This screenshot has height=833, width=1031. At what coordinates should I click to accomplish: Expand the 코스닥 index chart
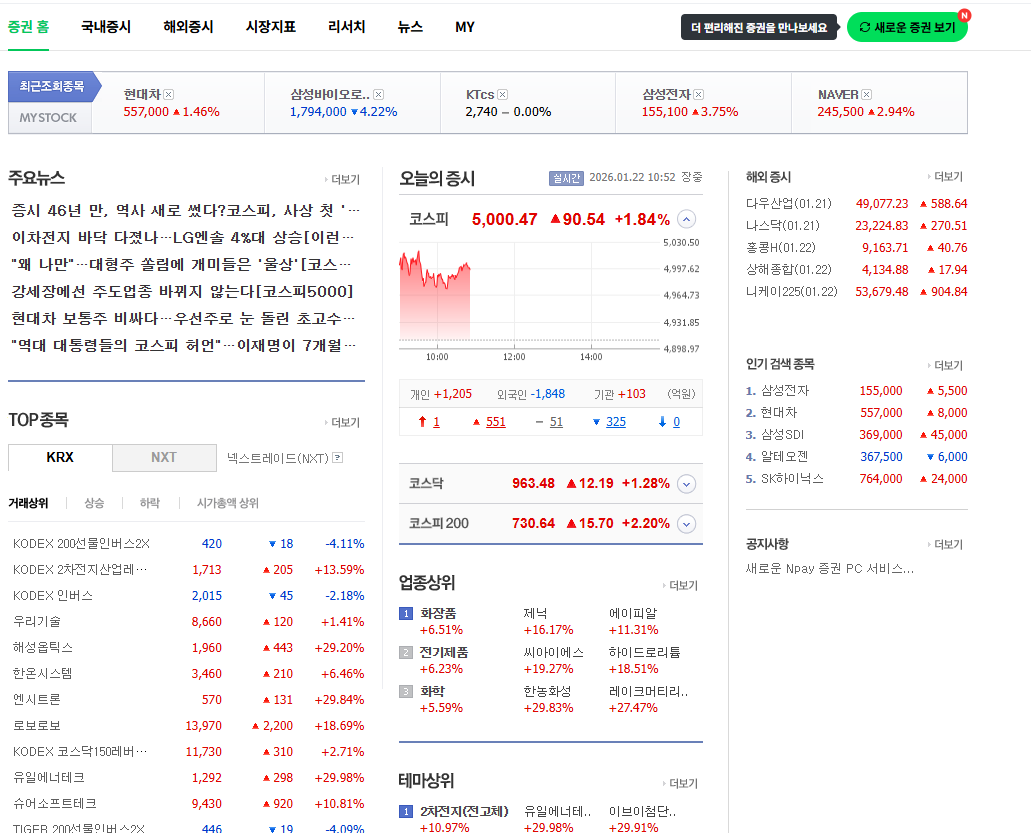[686, 484]
